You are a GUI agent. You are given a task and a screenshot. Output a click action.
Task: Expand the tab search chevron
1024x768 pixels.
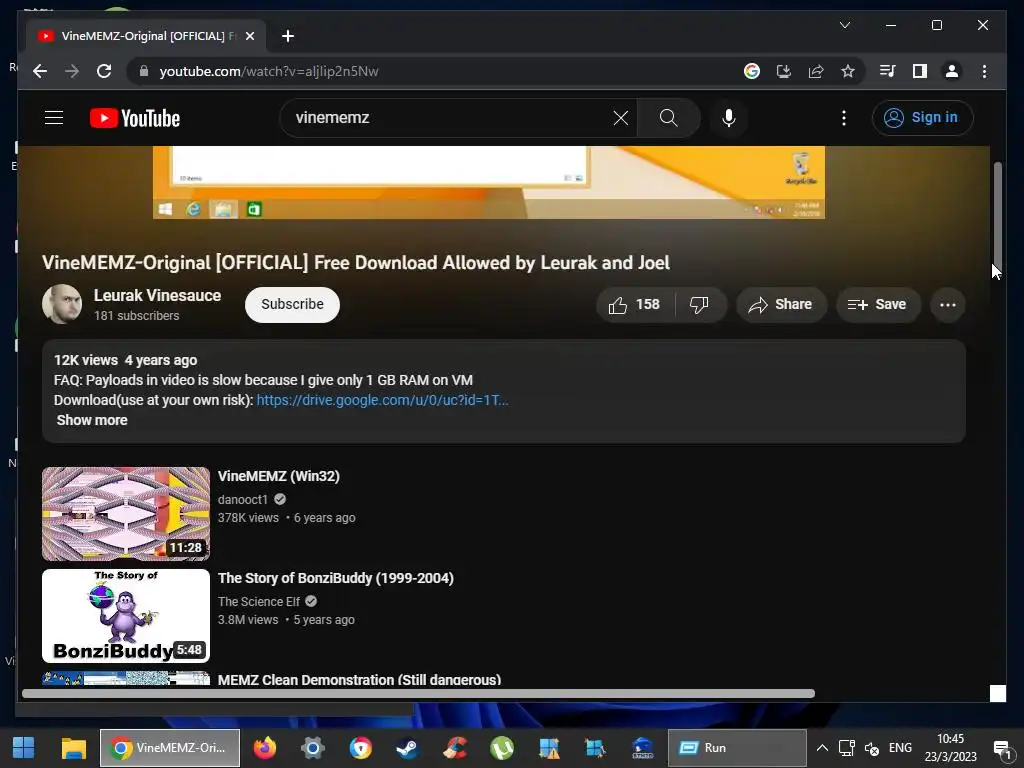pos(844,25)
